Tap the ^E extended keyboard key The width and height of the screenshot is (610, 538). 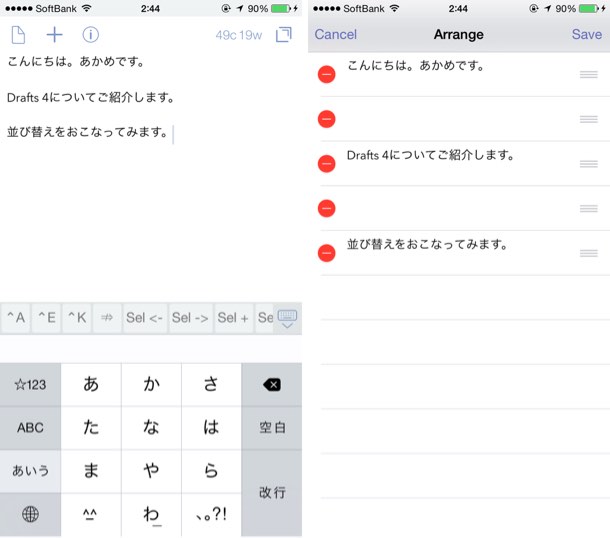coord(46,318)
